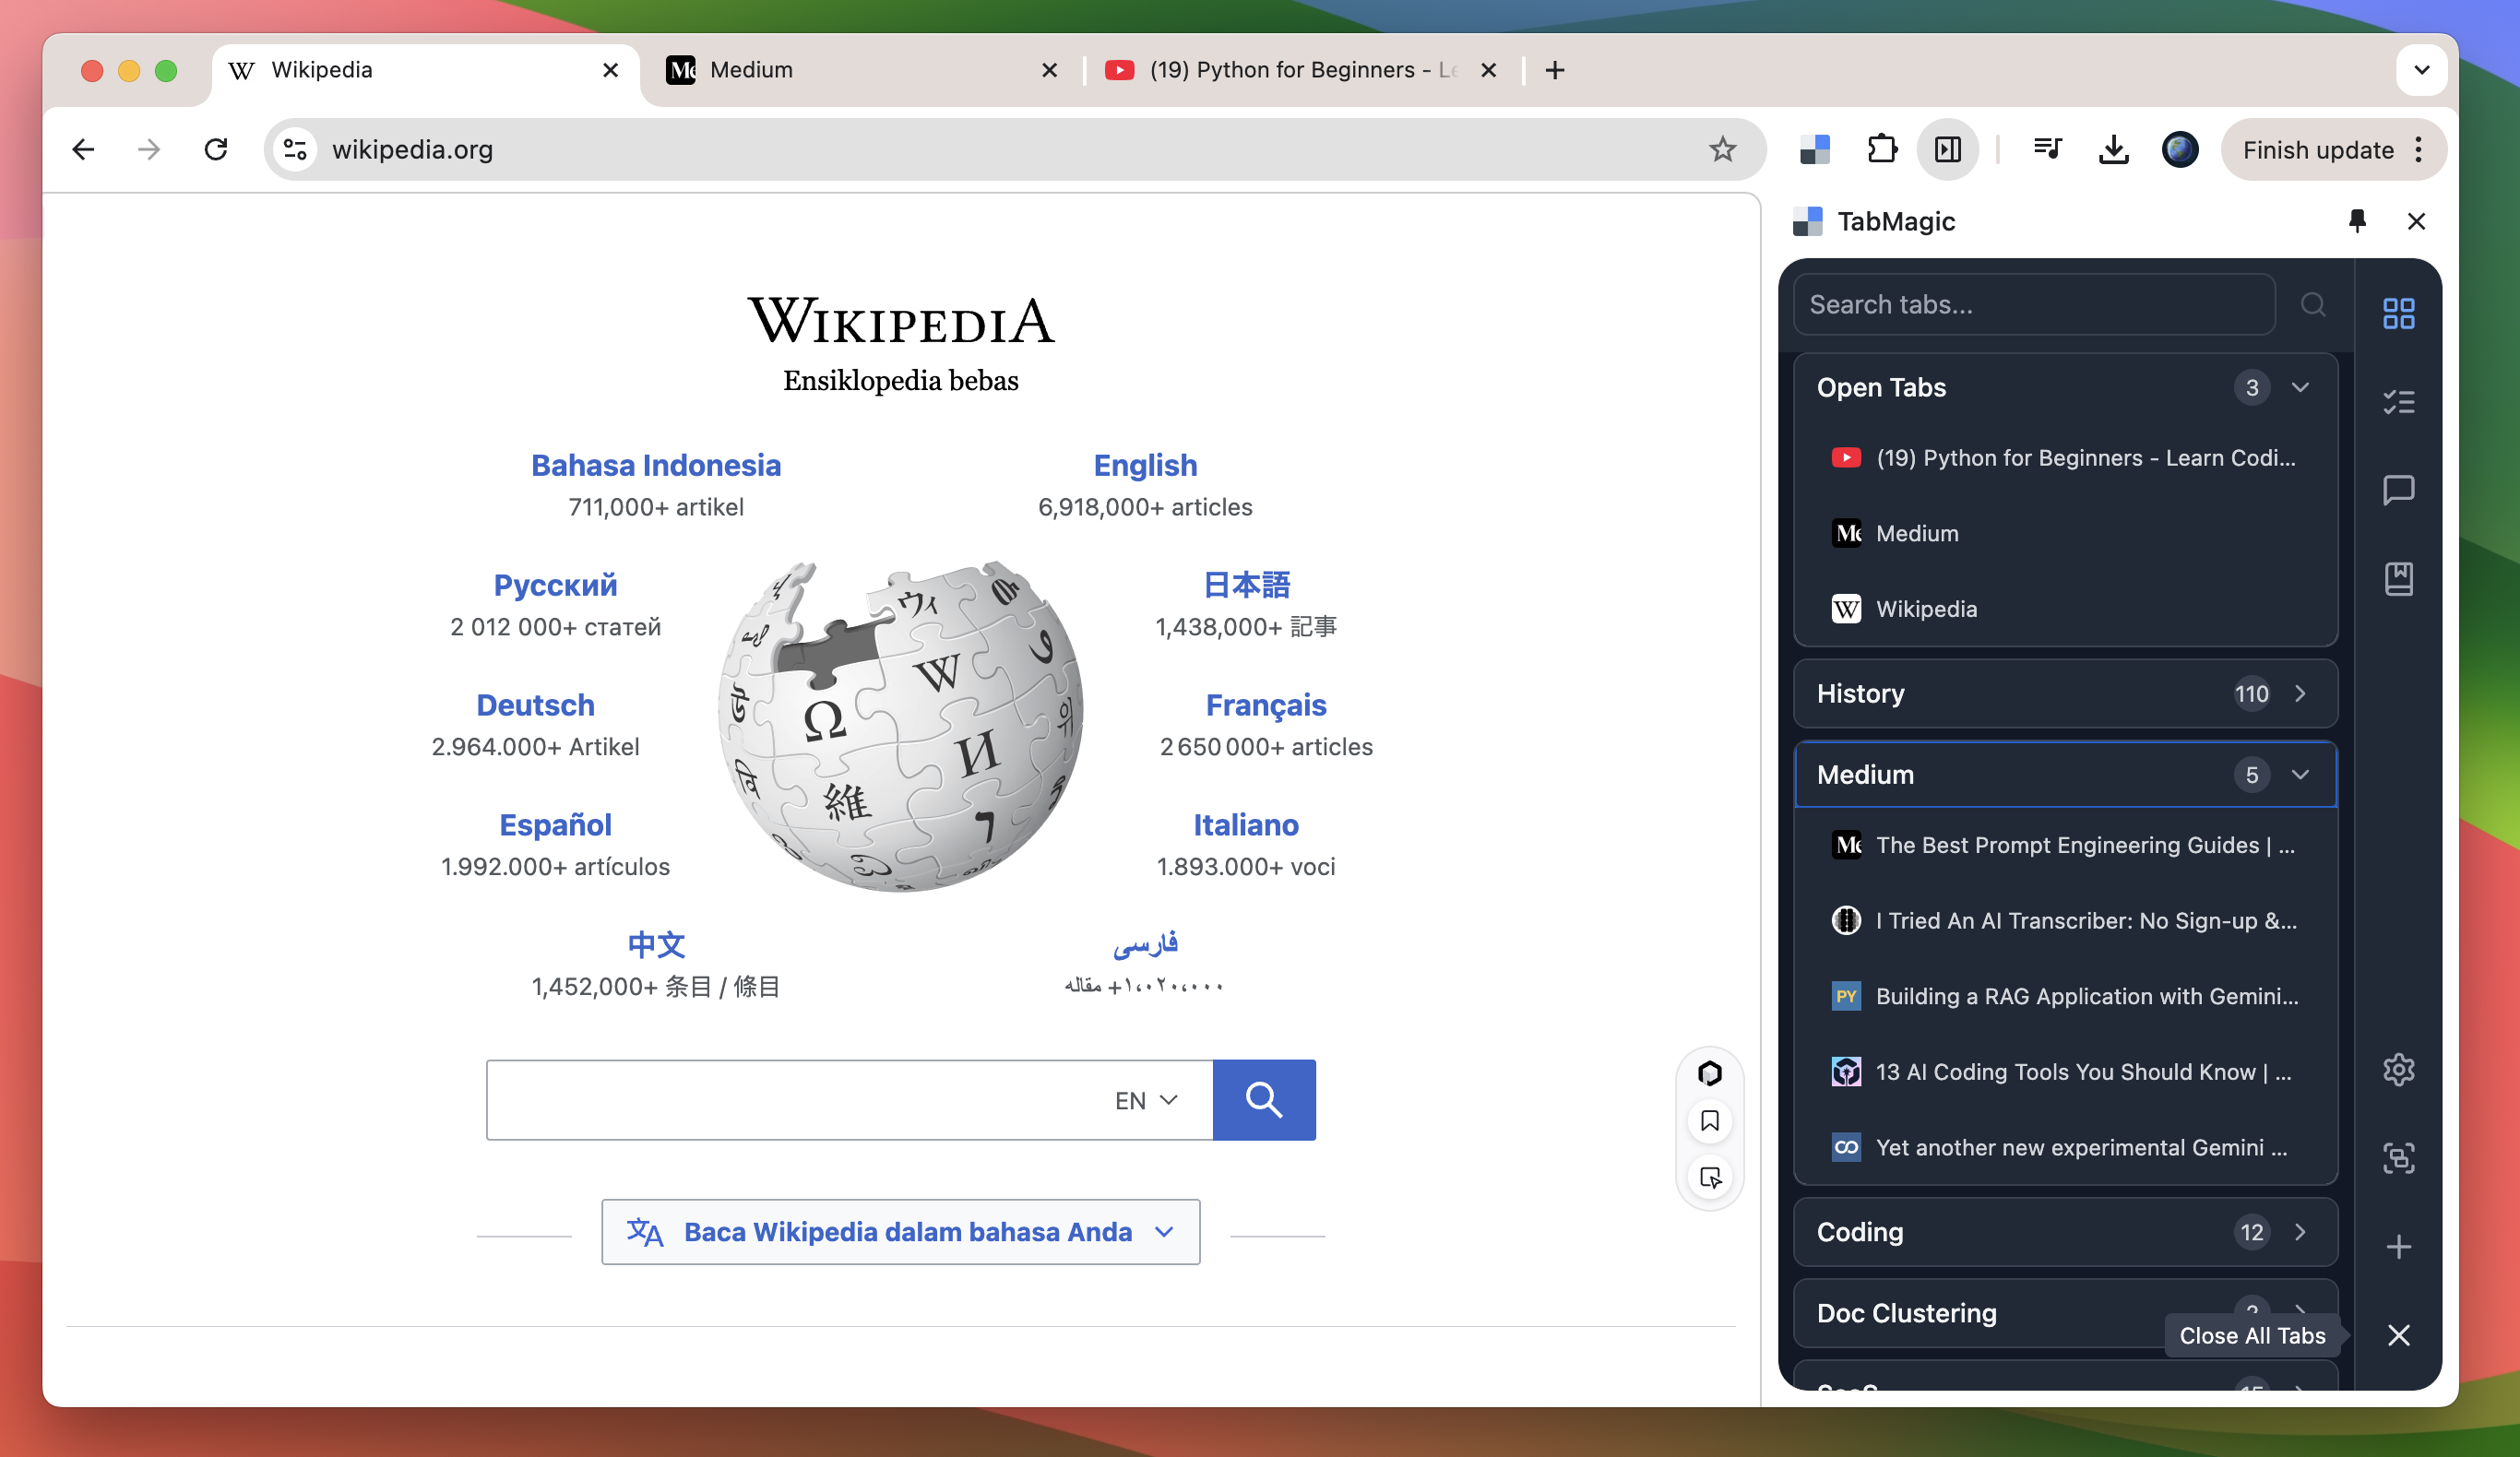Open the EN language selector on Wikipedia search

[1143, 1100]
